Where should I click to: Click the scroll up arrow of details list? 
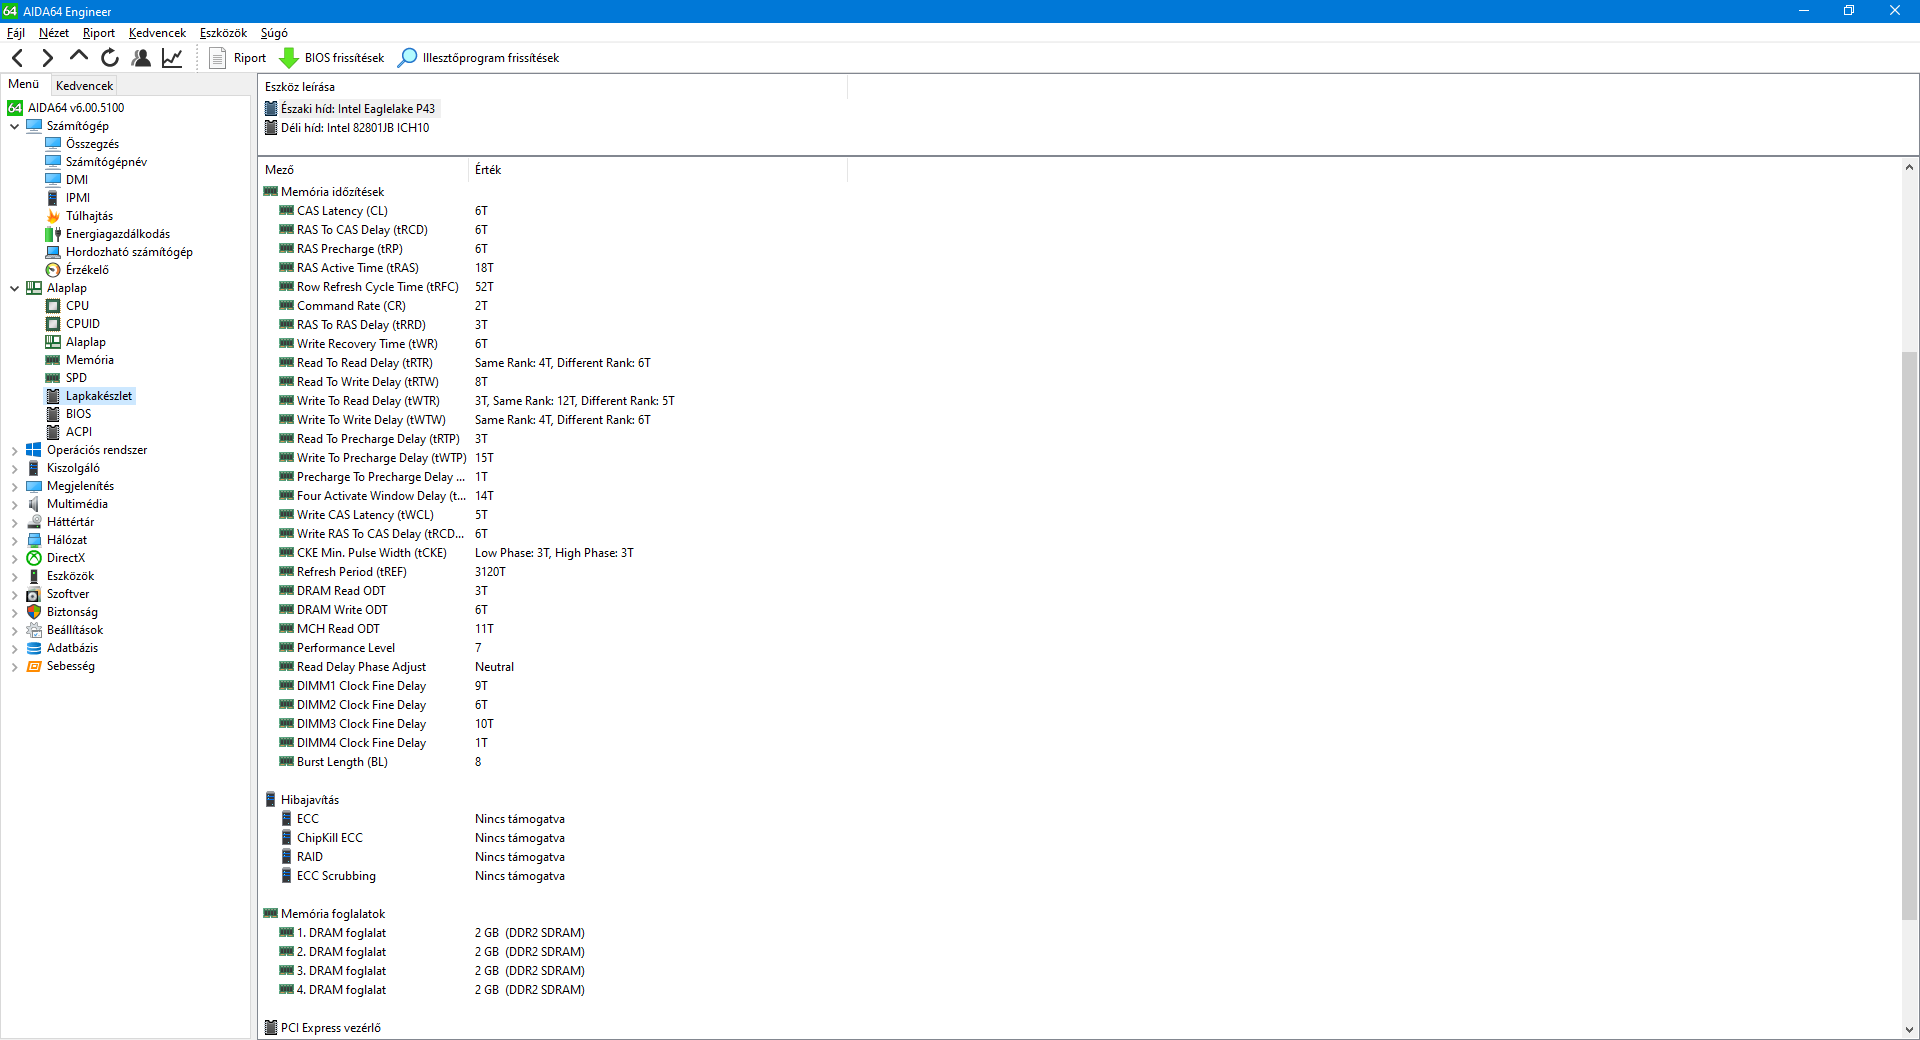(x=1909, y=168)
